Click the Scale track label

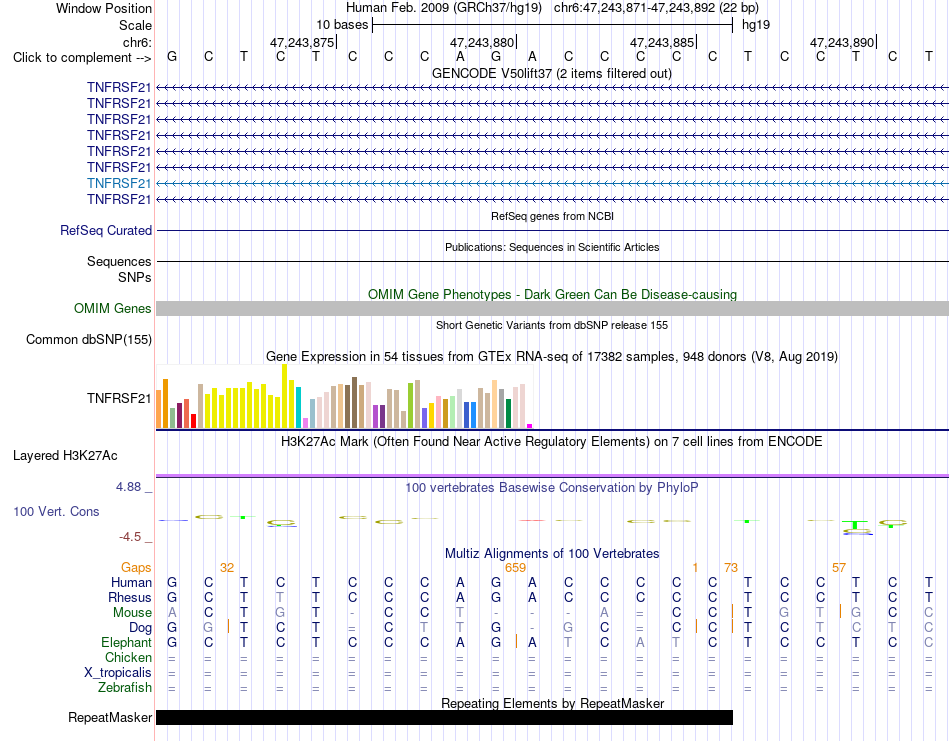click(x=135, y=25)
